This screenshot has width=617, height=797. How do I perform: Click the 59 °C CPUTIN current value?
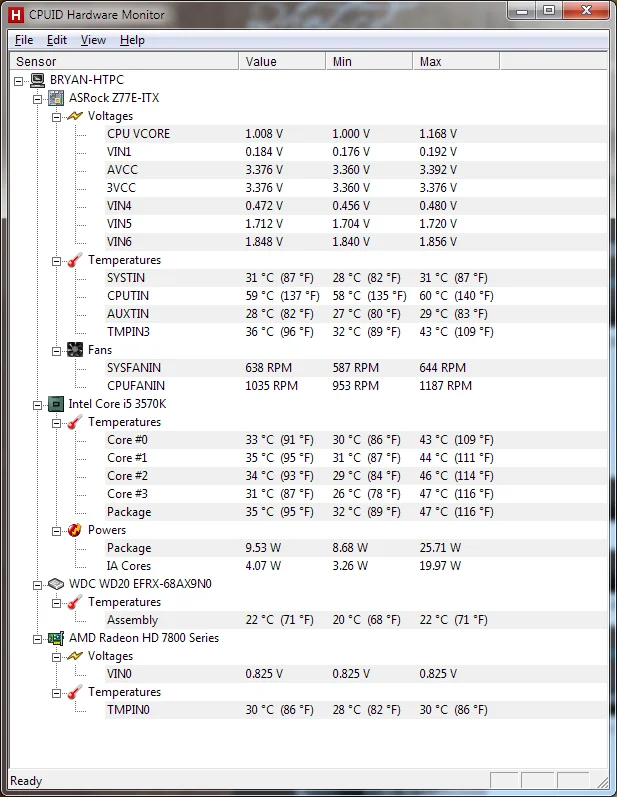click(x=283, y=296)
